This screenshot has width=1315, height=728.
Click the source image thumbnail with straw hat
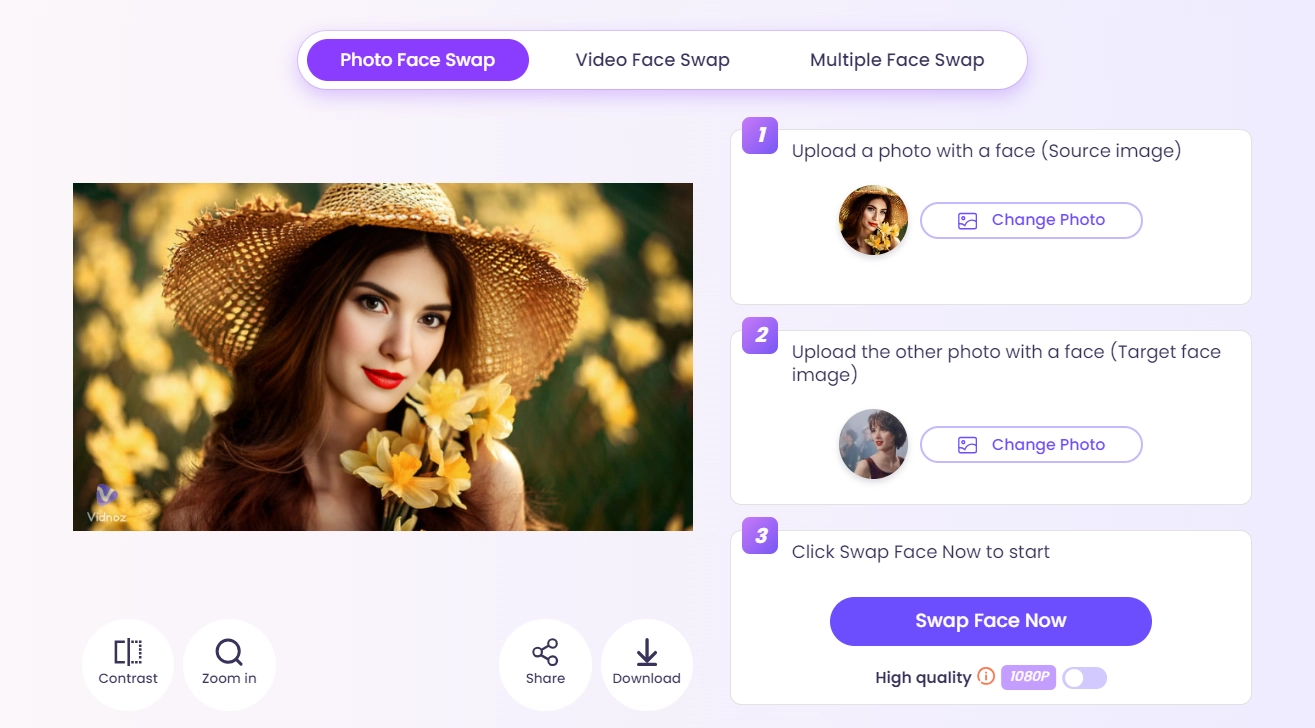click(x=873, y=220)
